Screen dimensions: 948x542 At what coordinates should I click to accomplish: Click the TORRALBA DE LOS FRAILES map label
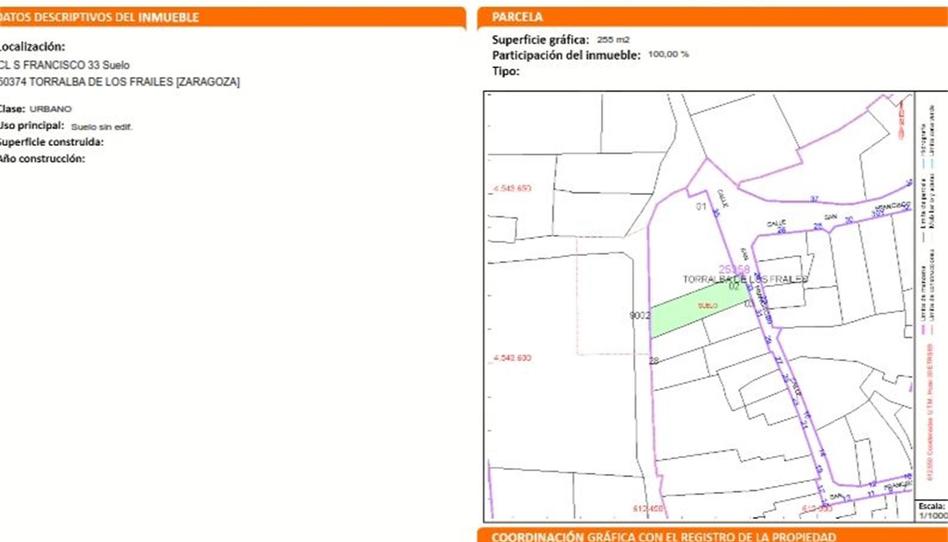coord(744,279)
